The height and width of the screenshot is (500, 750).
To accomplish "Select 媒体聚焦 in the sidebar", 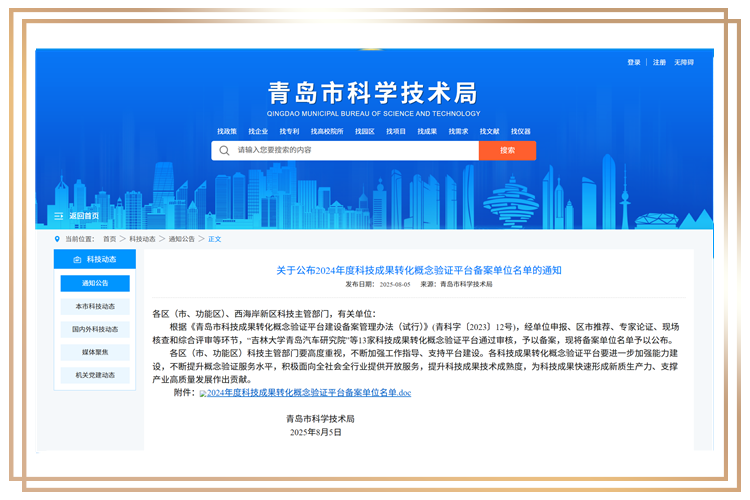I will click(x=95, y=352).
